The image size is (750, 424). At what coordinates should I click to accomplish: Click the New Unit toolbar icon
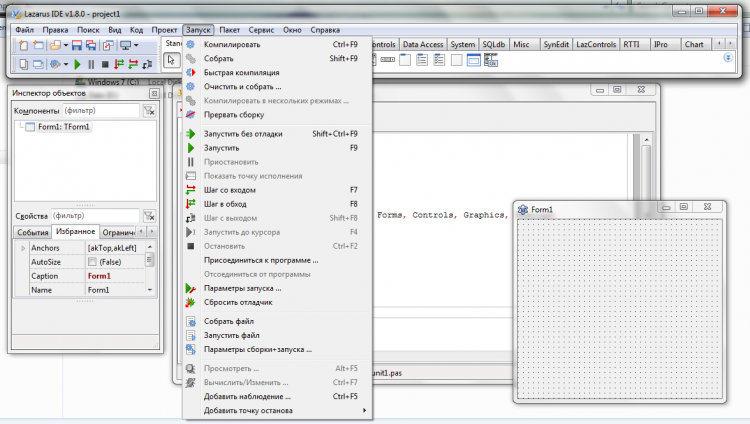(23, 45)
